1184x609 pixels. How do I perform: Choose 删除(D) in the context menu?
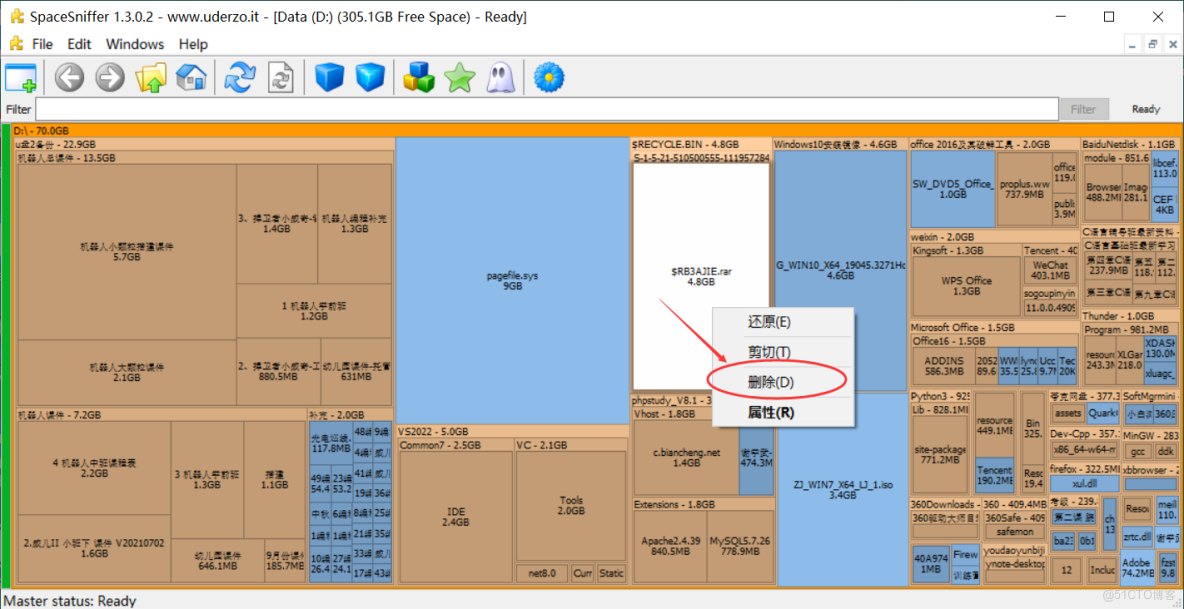click(784, 383)
